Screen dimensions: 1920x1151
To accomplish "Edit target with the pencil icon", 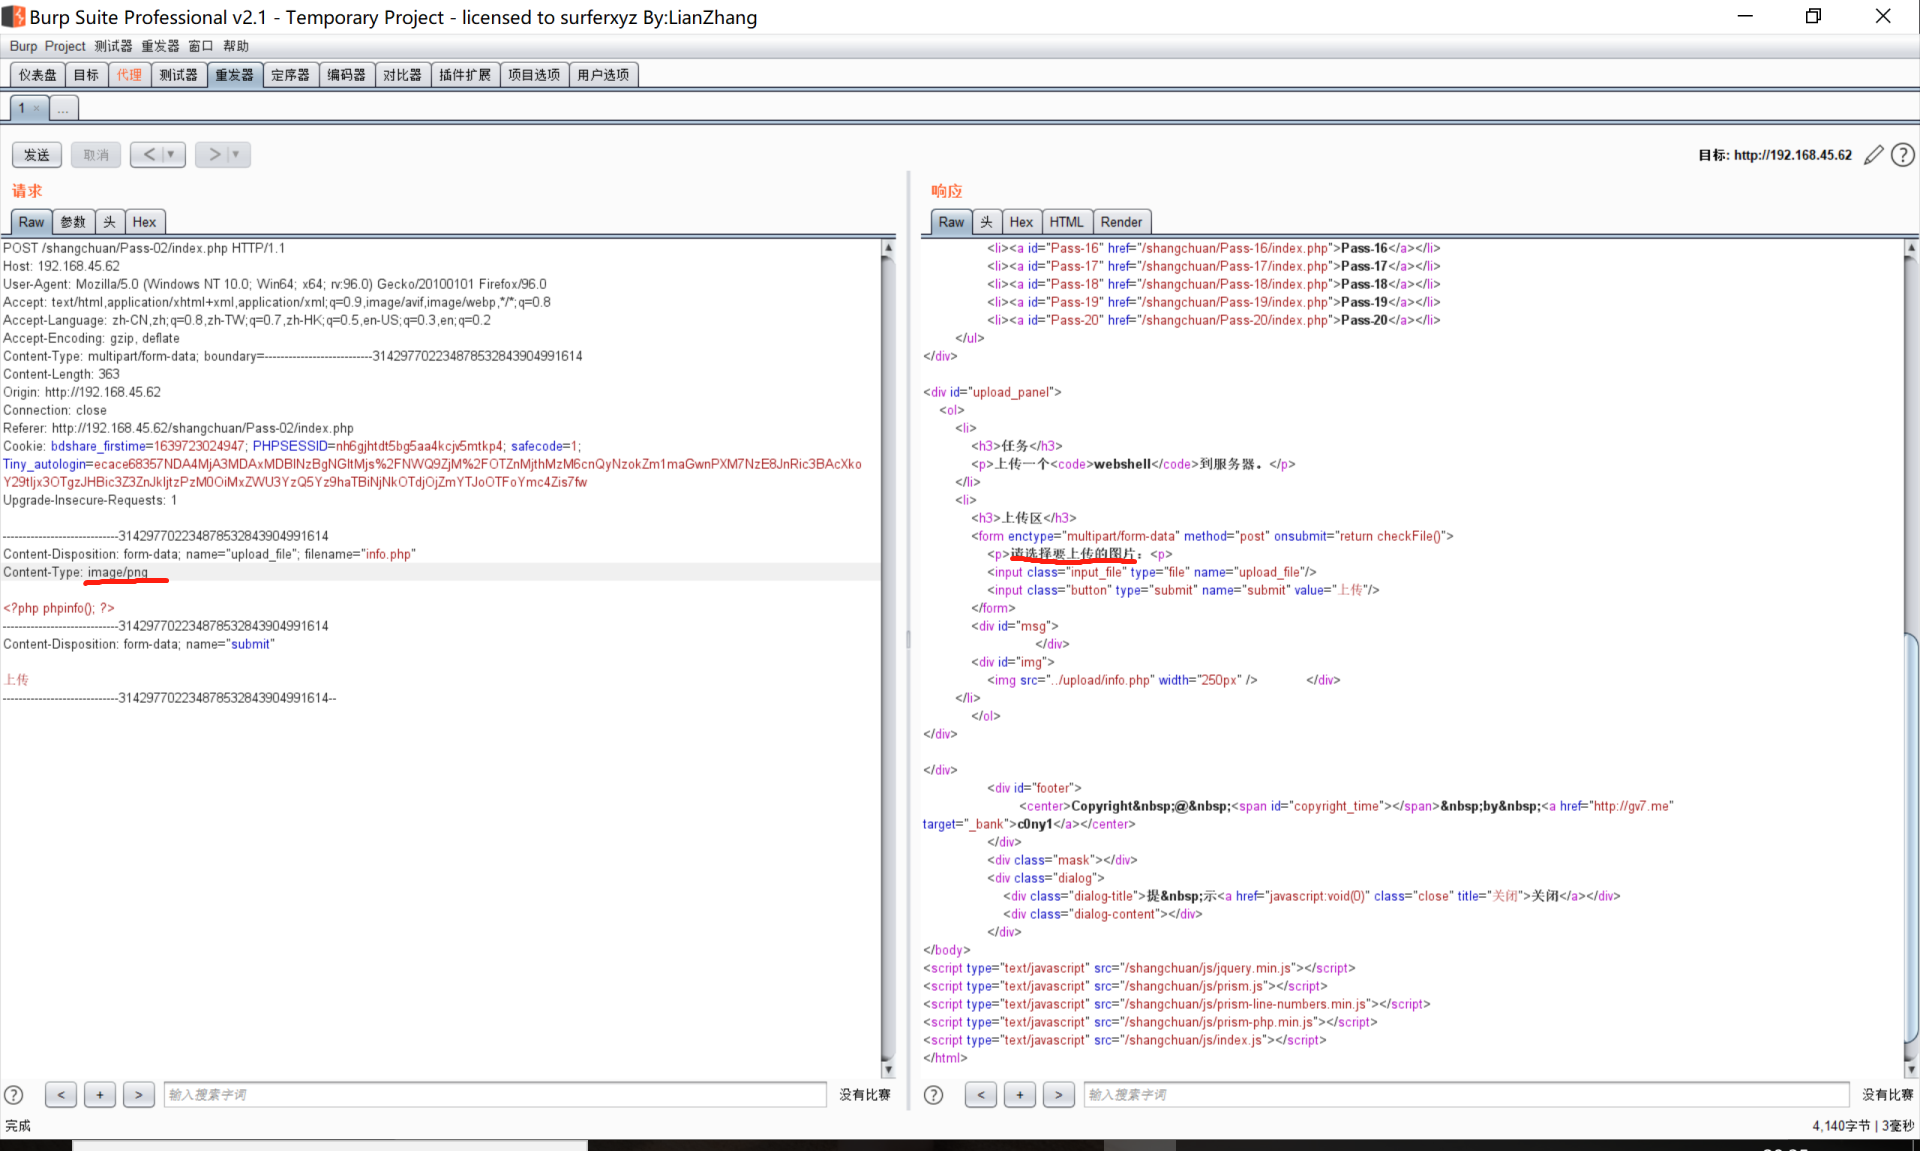I will (1874, 155).
